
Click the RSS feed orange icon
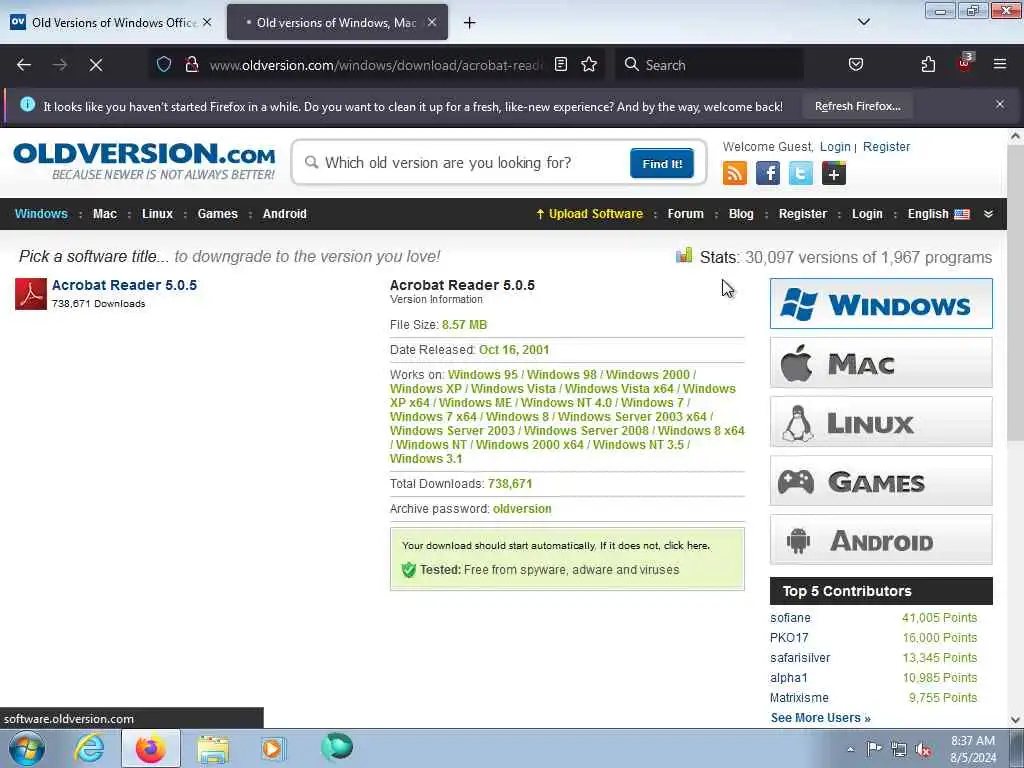click(x=735, y=173)
